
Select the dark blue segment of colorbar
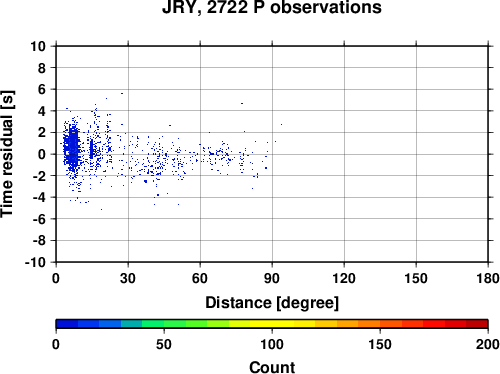click(x=67, y=324)
